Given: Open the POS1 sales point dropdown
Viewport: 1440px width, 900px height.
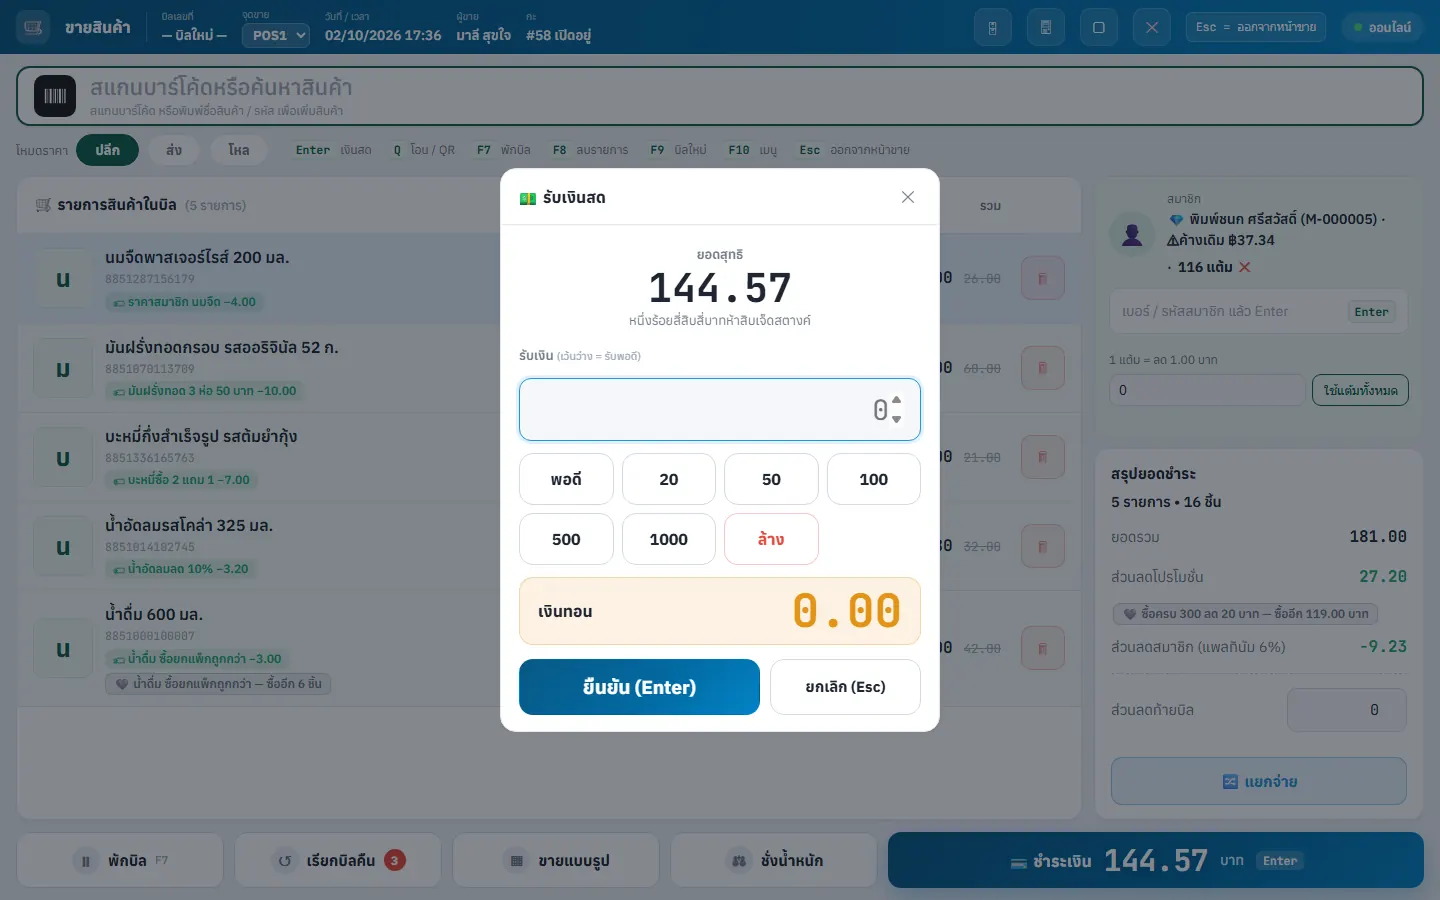Looking at the screenshot, I should (x=276, y=35).
